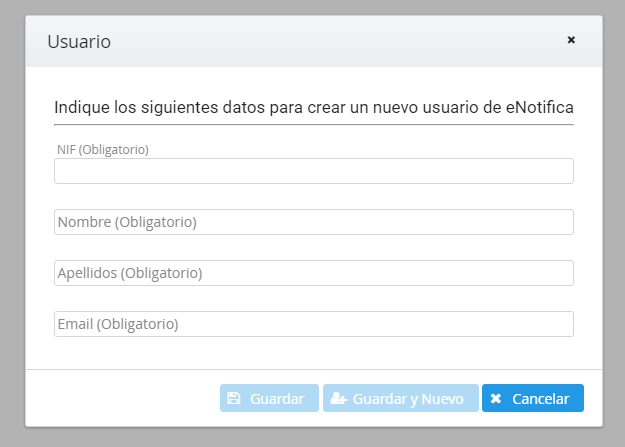Click the Usuario dialog title
Viewport: 625px width, 447px height.
[79, 42]
